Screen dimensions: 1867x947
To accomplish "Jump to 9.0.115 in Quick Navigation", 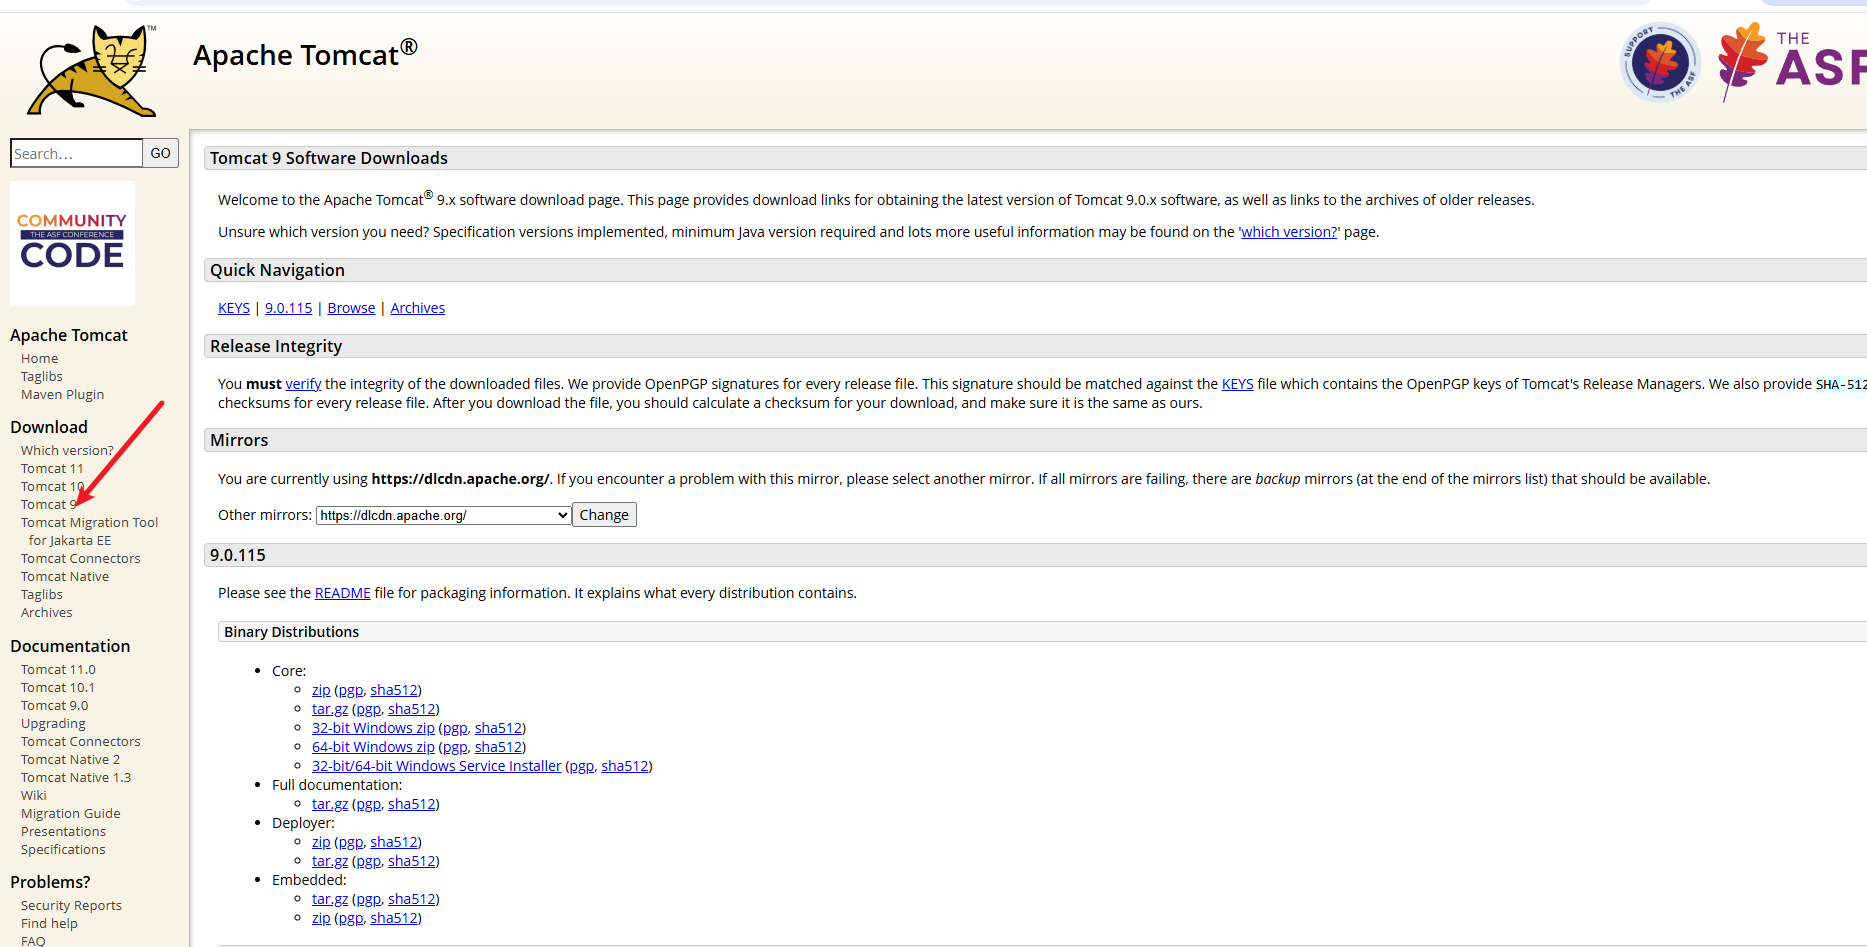I will coord(288,308).
